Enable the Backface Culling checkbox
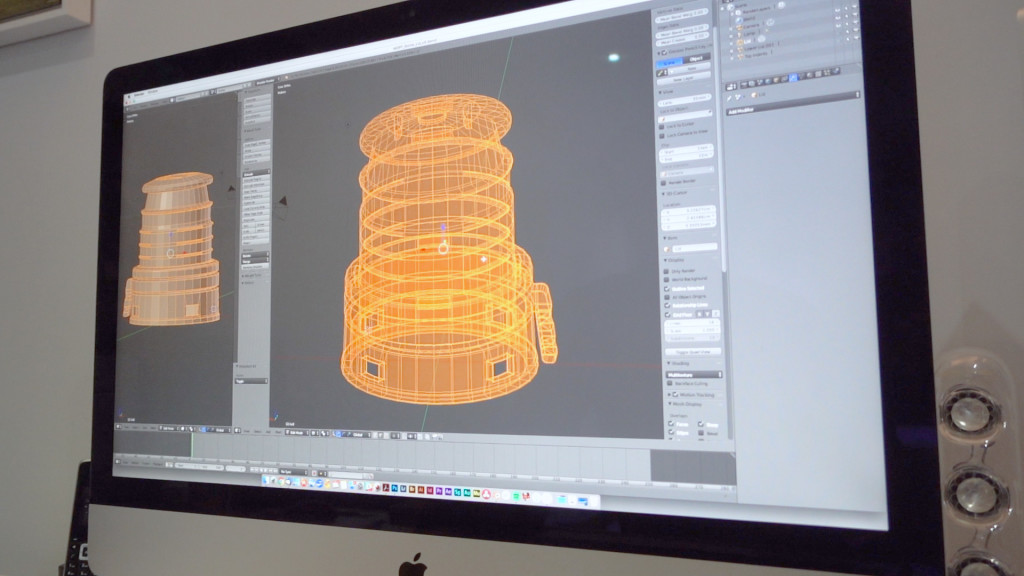The width and height of the screenshot is (1024, 576). click(x=670, y=384)
